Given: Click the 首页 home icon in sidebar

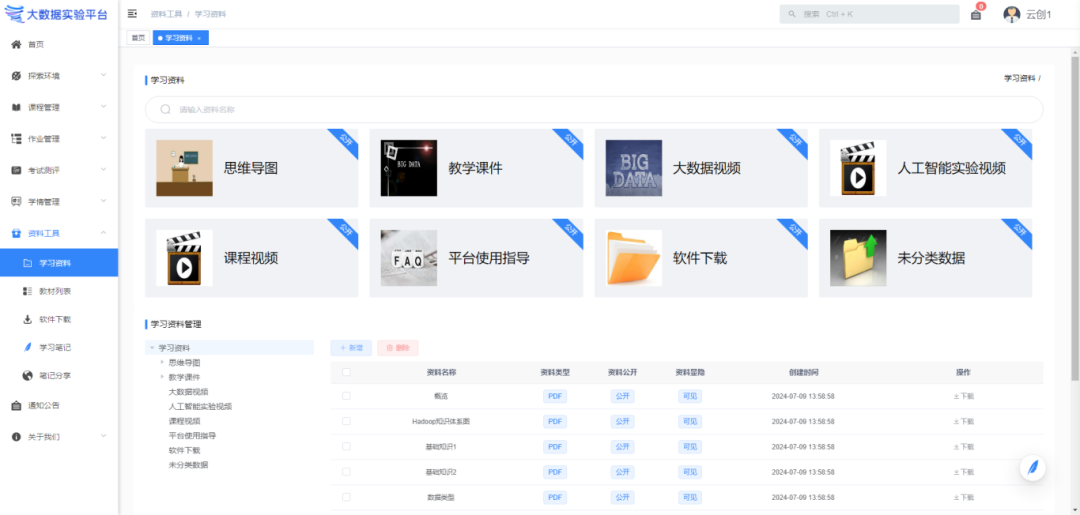Looking at the screenshot, I should click(17, 44).
